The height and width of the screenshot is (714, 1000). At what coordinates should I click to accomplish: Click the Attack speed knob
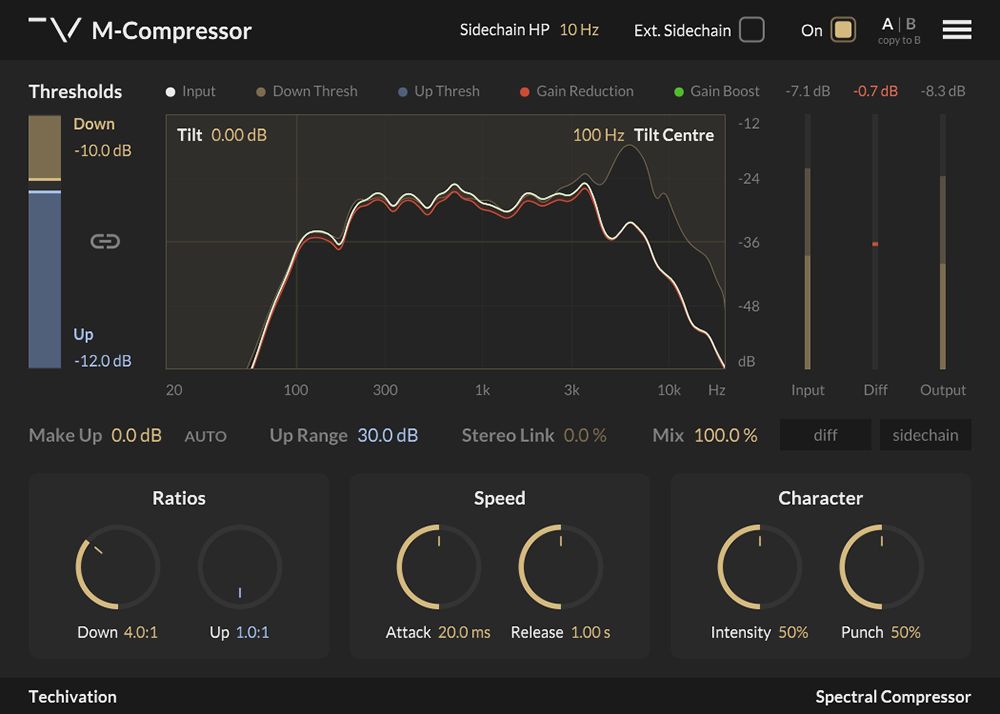tap(438, 567)
